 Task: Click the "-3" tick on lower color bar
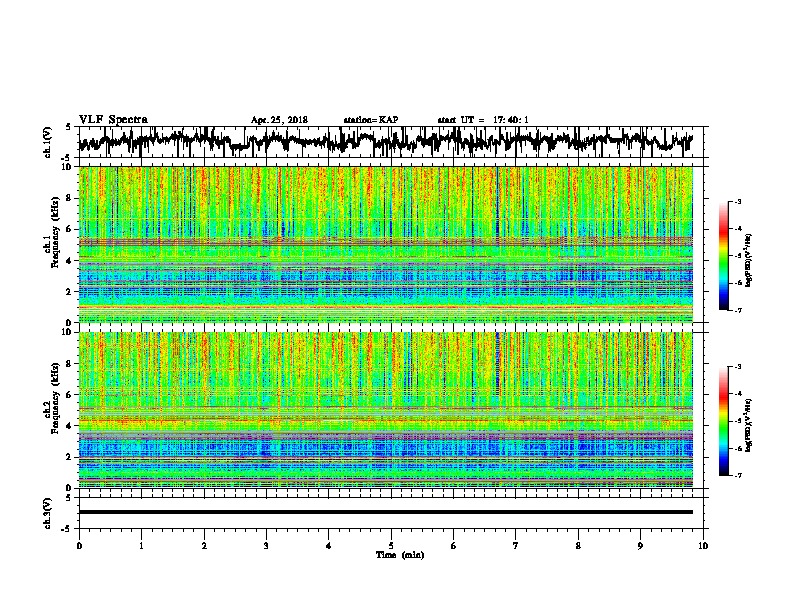[737, 367]
